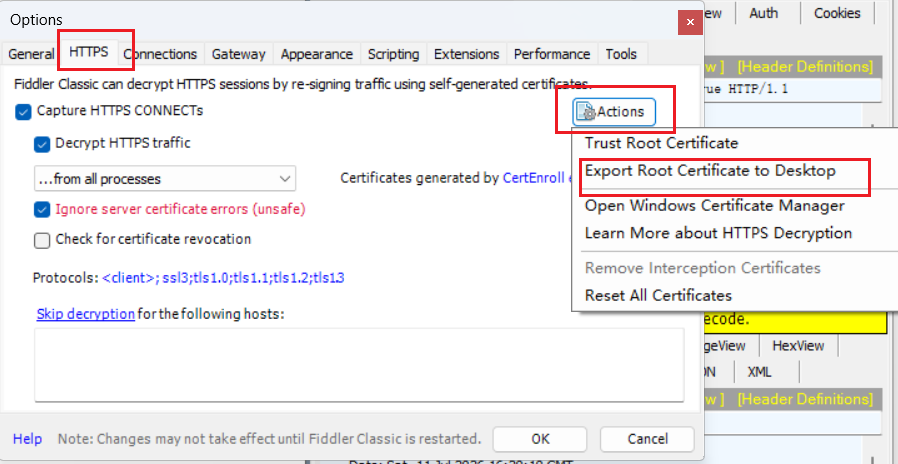This screenshot has width=898, height=464.
Task: Switch to the Performance tab
Action: pos(552,54)
